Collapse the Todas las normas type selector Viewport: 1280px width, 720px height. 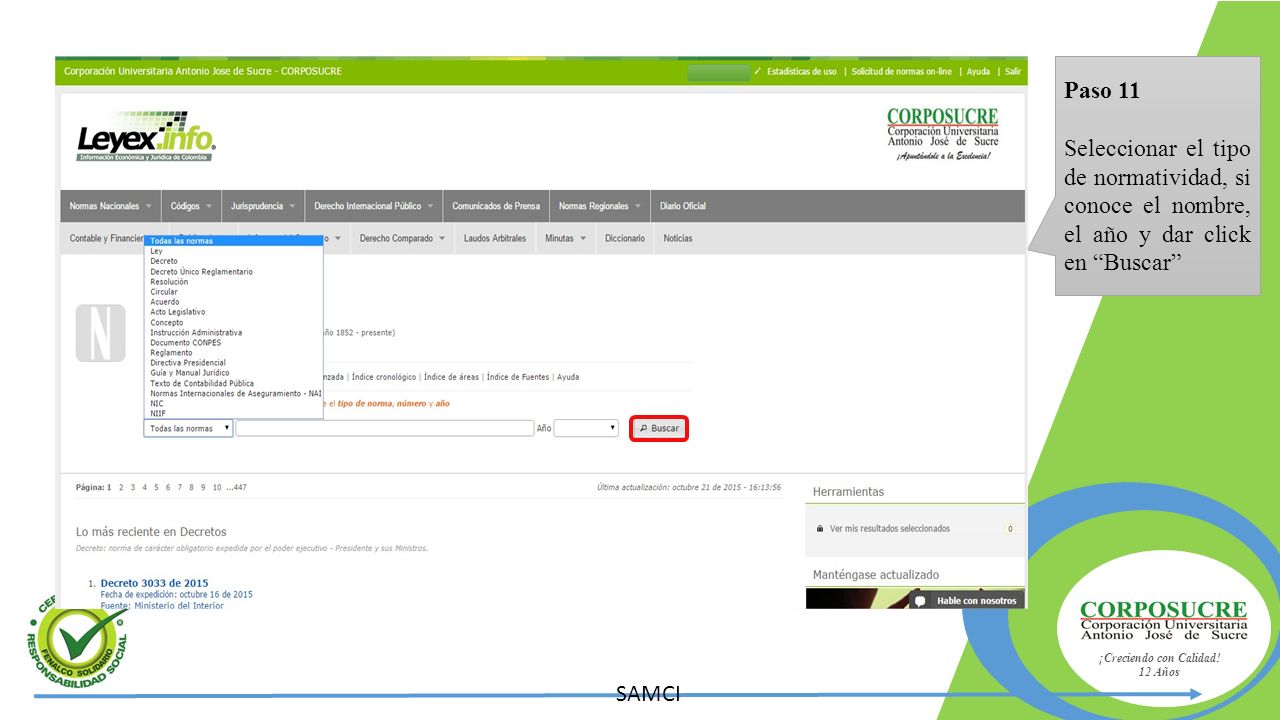(188, 428)
